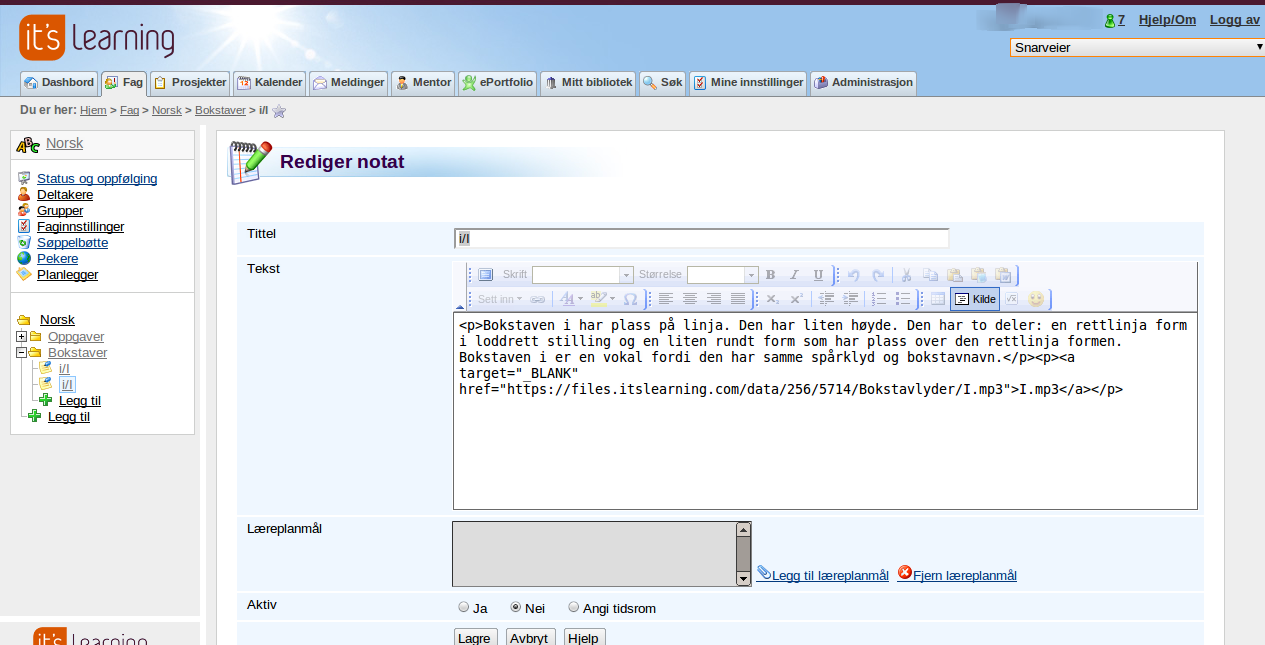Click the cut scissors icon

(906, 275)
